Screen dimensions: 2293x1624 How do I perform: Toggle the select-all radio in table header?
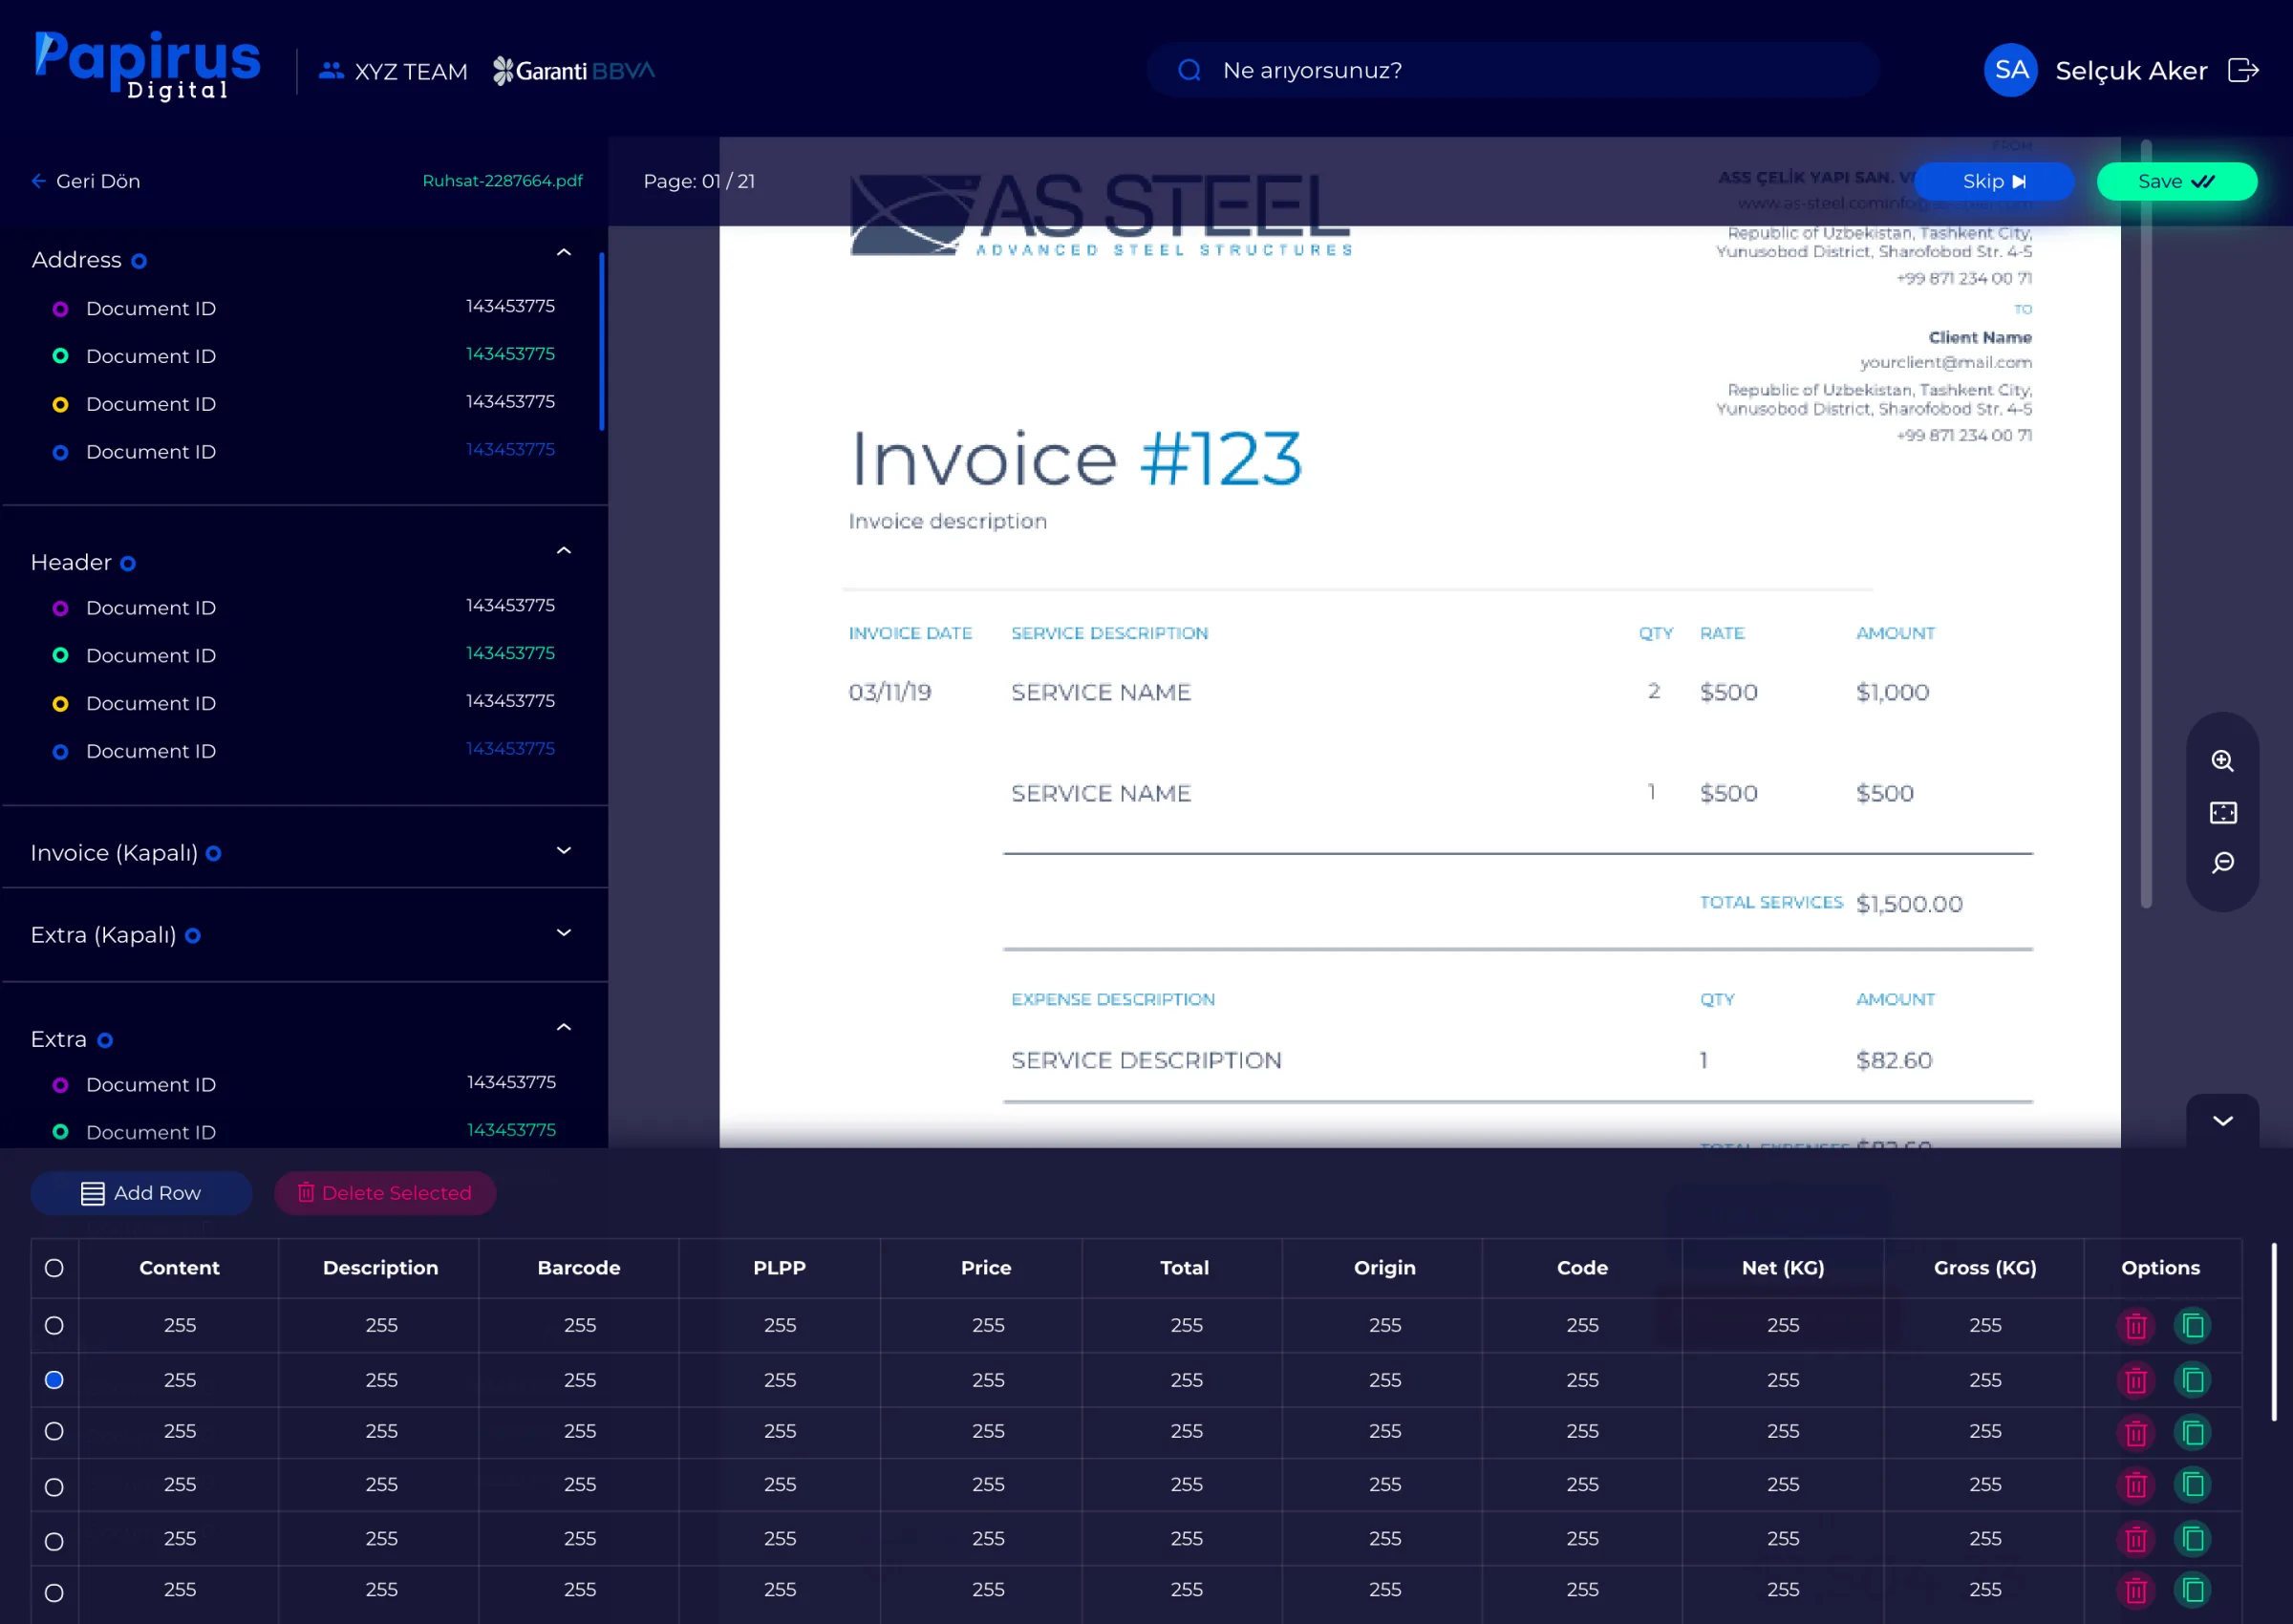tap(54, 1268)
